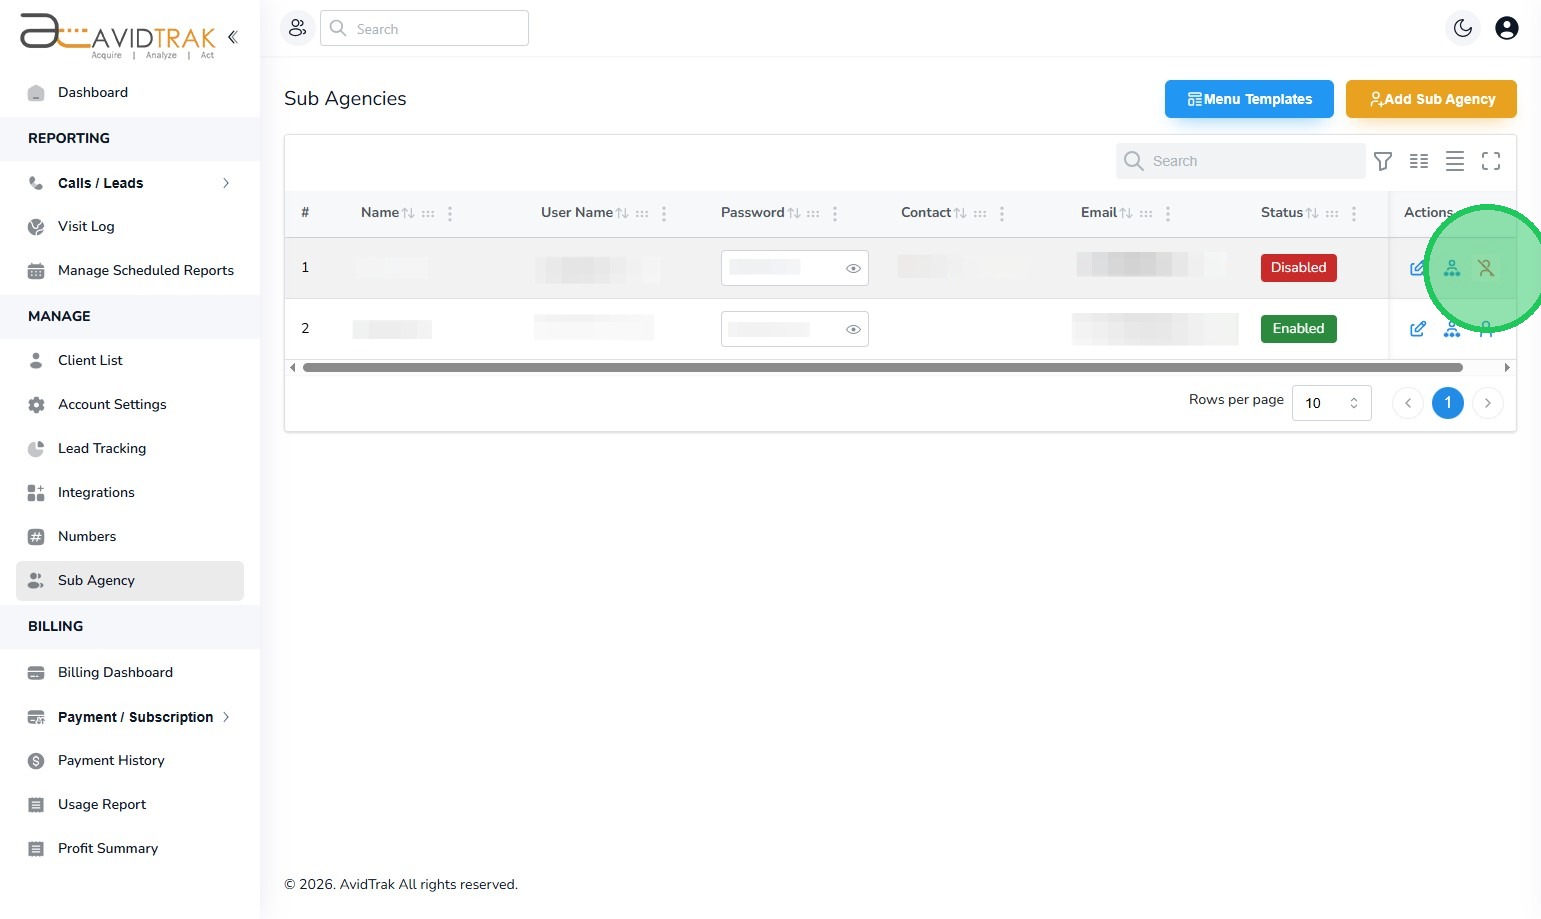This screenshot has width=1541, height=919.
Task: Open Usage Report
Action: 130,804
